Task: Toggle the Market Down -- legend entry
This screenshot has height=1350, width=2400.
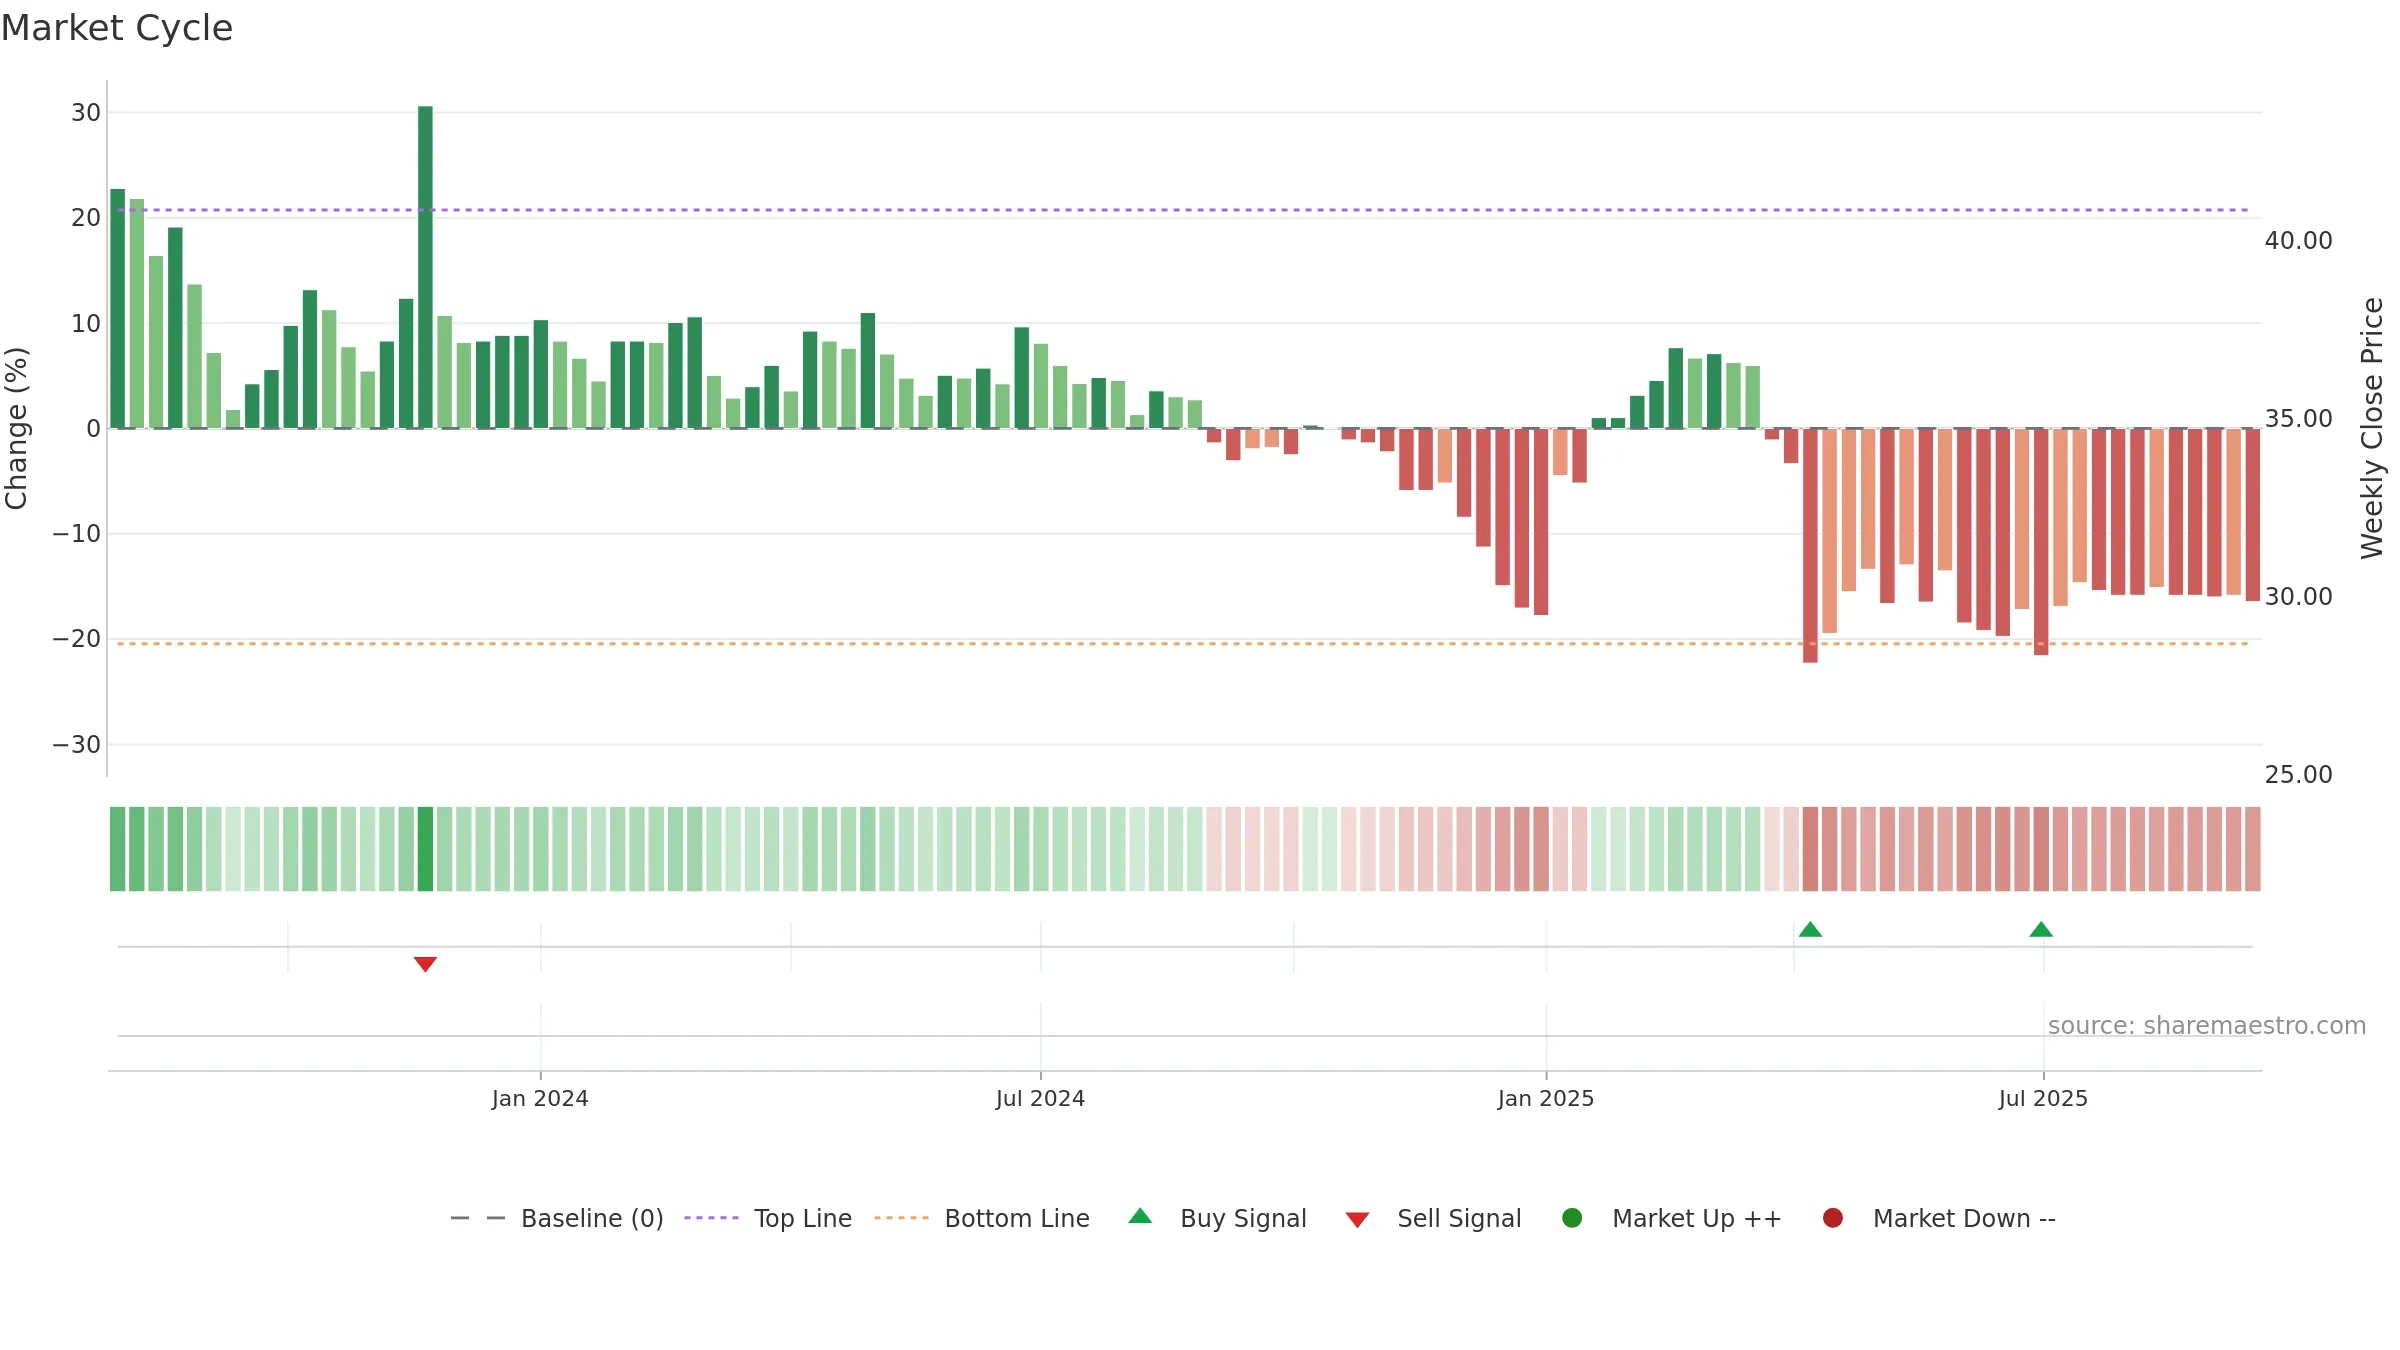Action: pos(1939,1218)
